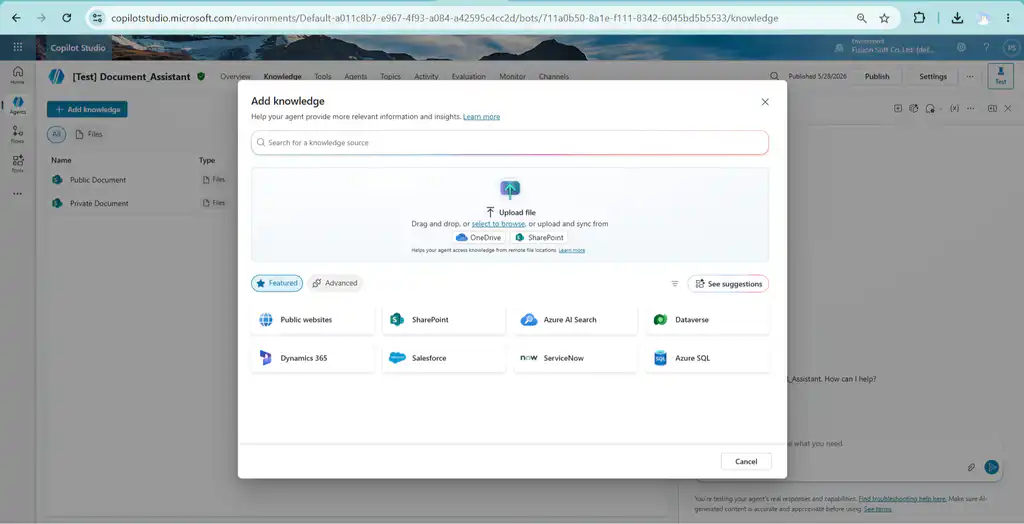Click the Add knowledge button
Screen dimensions: 1024x524
87,109
